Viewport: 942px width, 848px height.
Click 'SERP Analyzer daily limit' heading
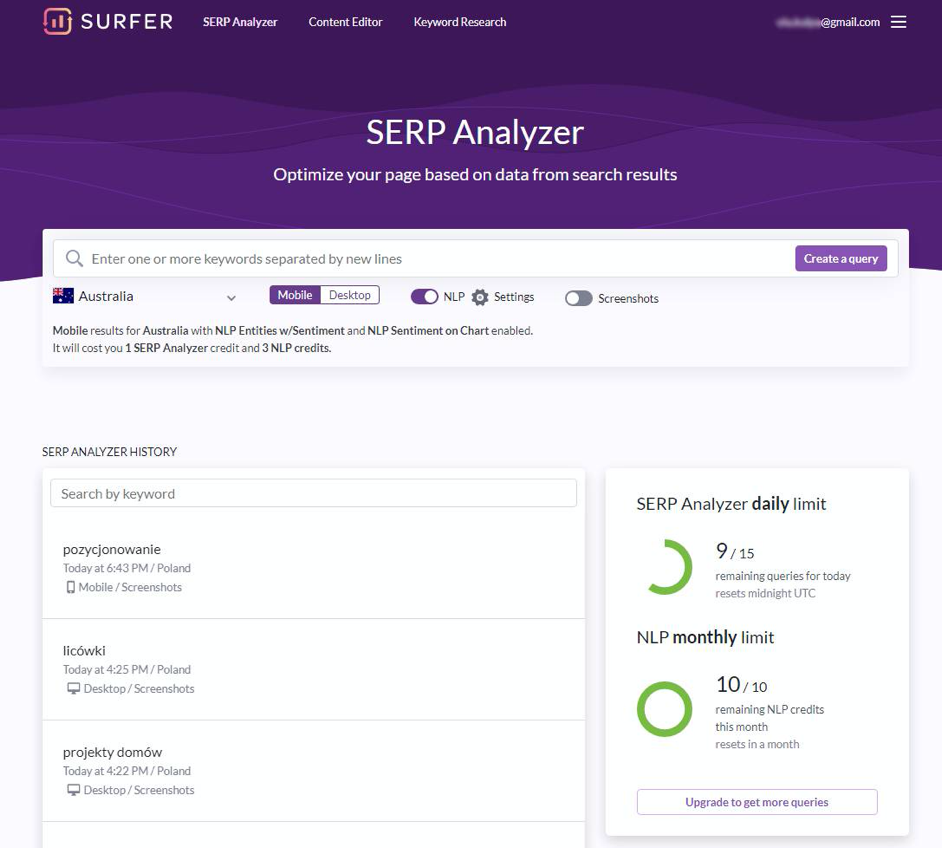[x=731, y=504]
